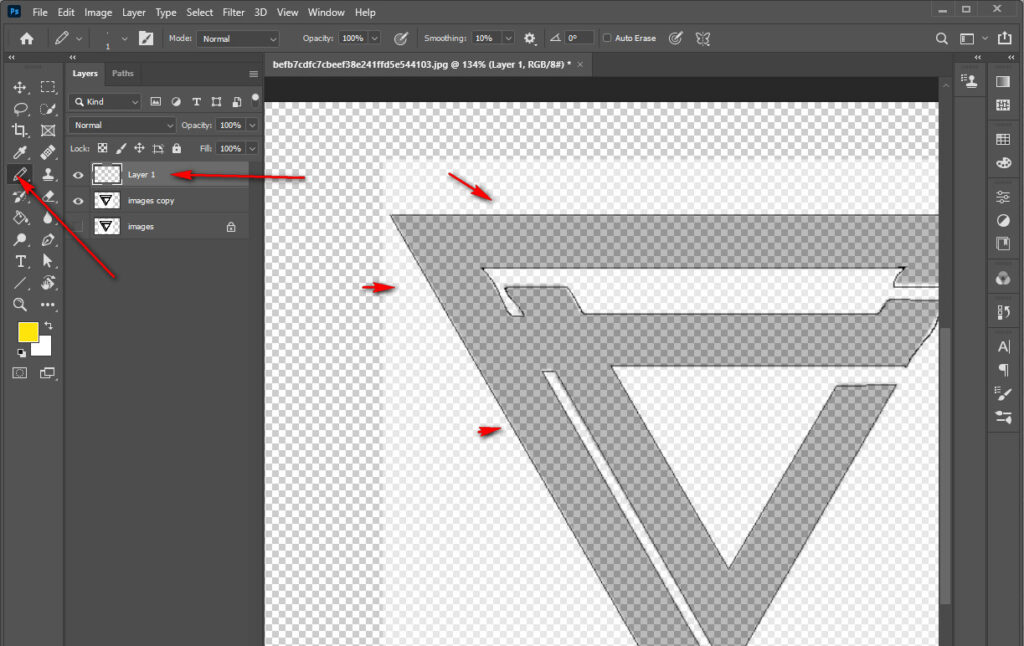The image size is (1024, 646).
Task: Select the Type tool
Action: [x=20, y=261]
